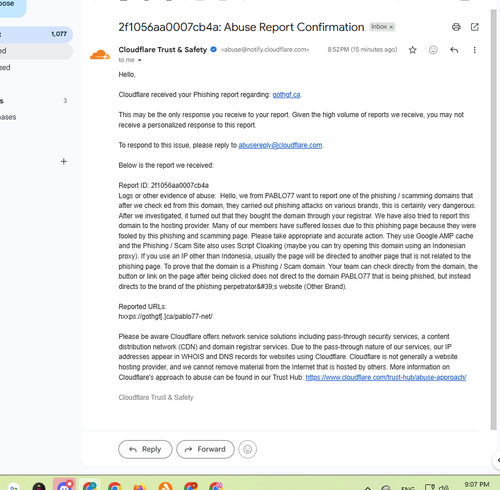Click the taskbar clock showing 9:07 PM
The height and width of the screenshot is (490, 500).
coord(477,484)
